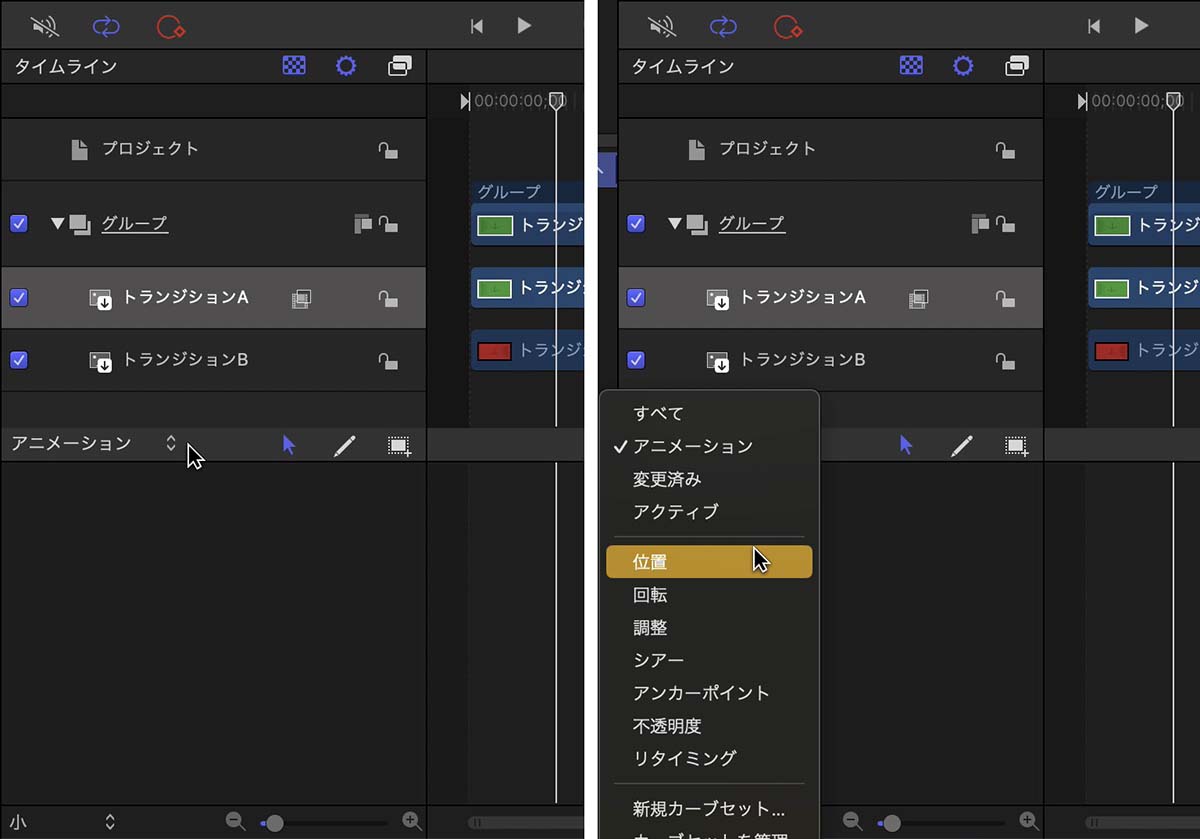Click zoom in magnifier in left screenshot
The width and height of the screenshot is (1200, 839).
point(411,822)
